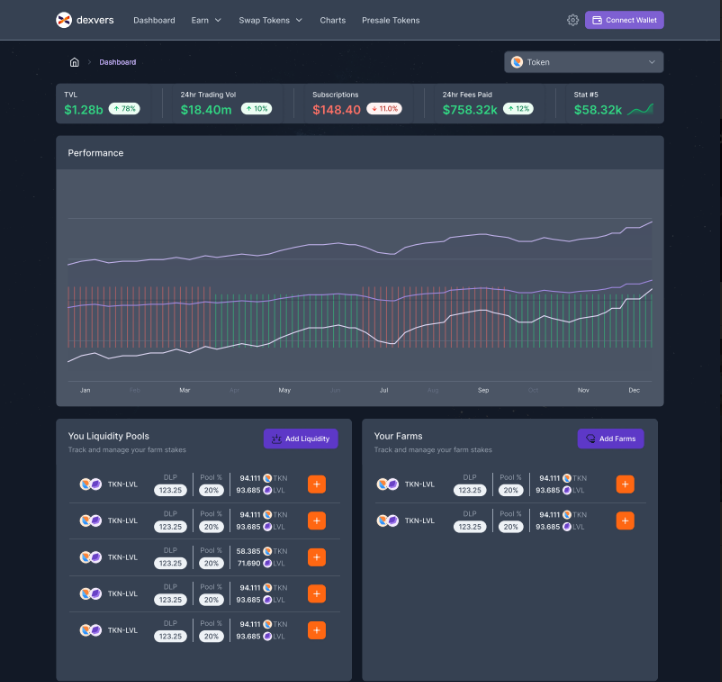Screen dimensions: 722x682
Task: Open the Token selector dropdown
Action: pos(584,62)
